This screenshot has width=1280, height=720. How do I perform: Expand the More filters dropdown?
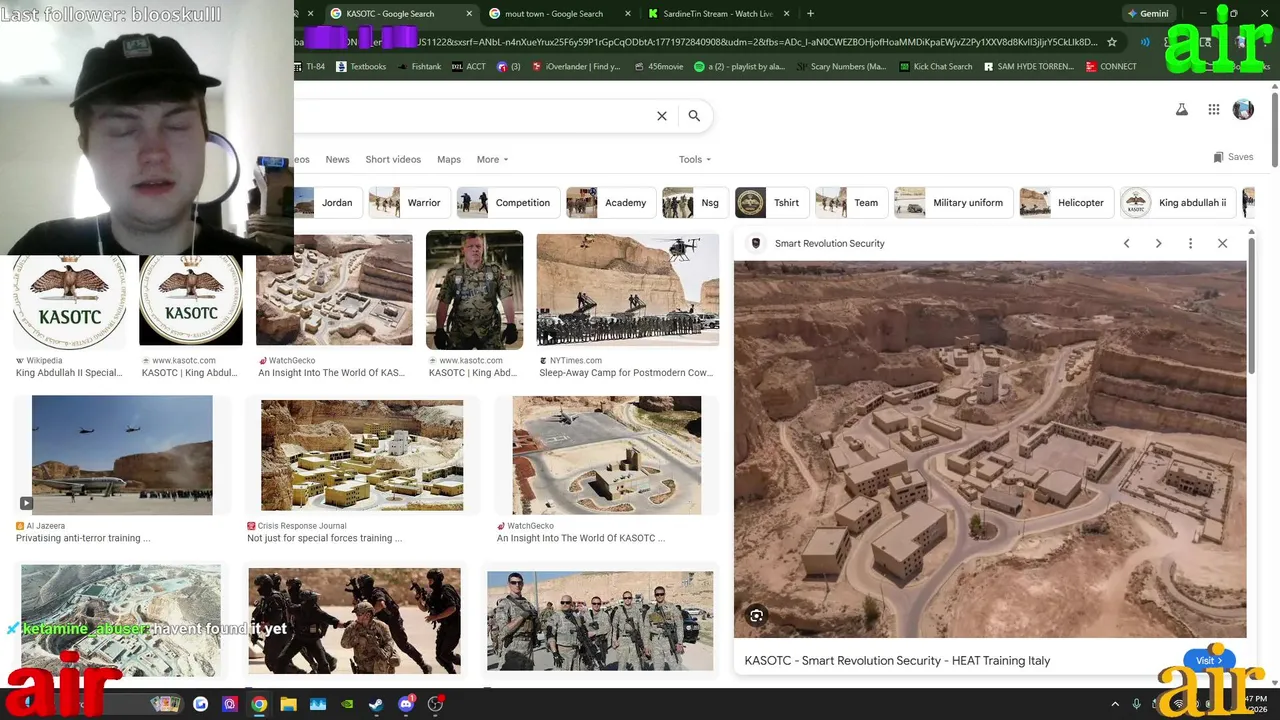492,160
